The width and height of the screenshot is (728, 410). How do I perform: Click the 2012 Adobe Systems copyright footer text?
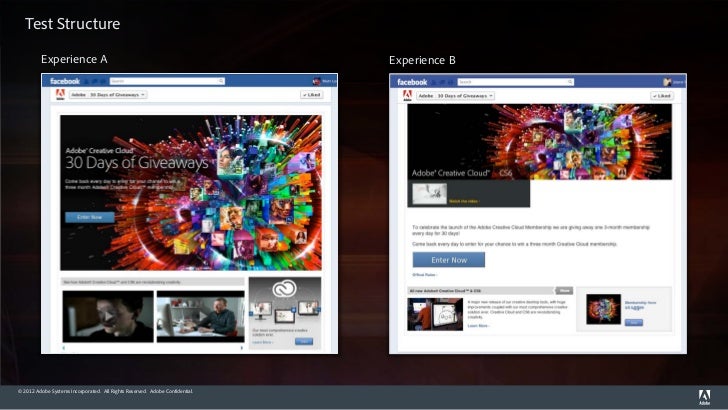(105, 391)
